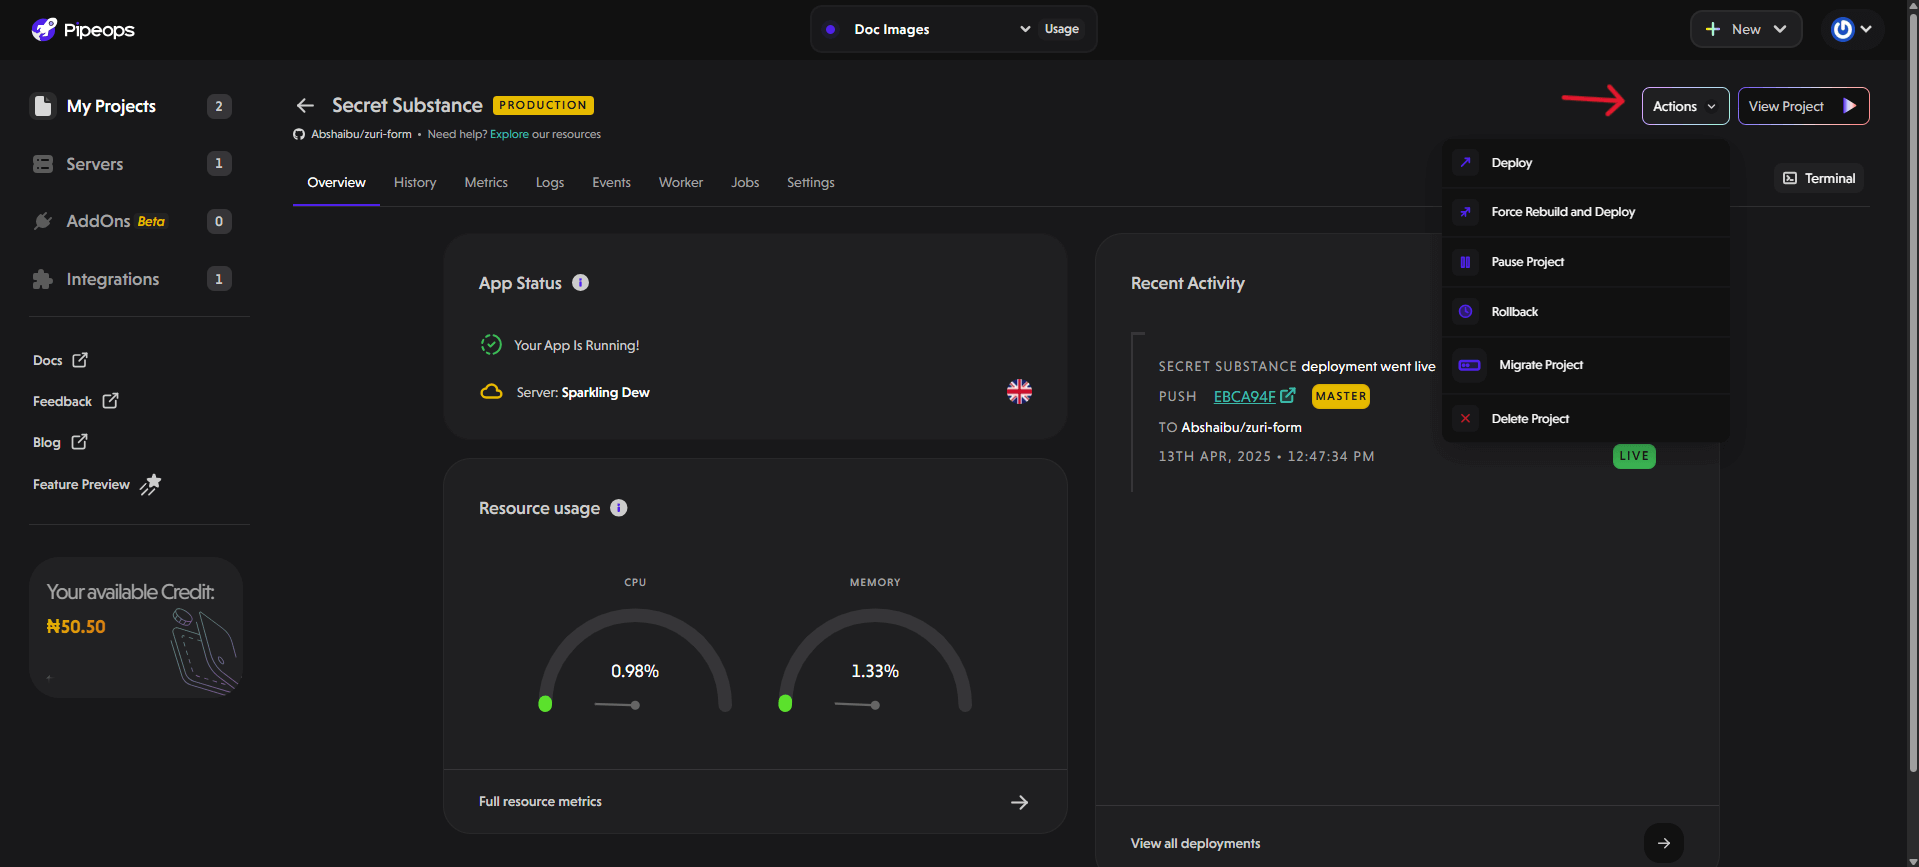Screen dimensions: 1919x867
Task: Click the PRODUCTION badge
Action: click(543, 105)
